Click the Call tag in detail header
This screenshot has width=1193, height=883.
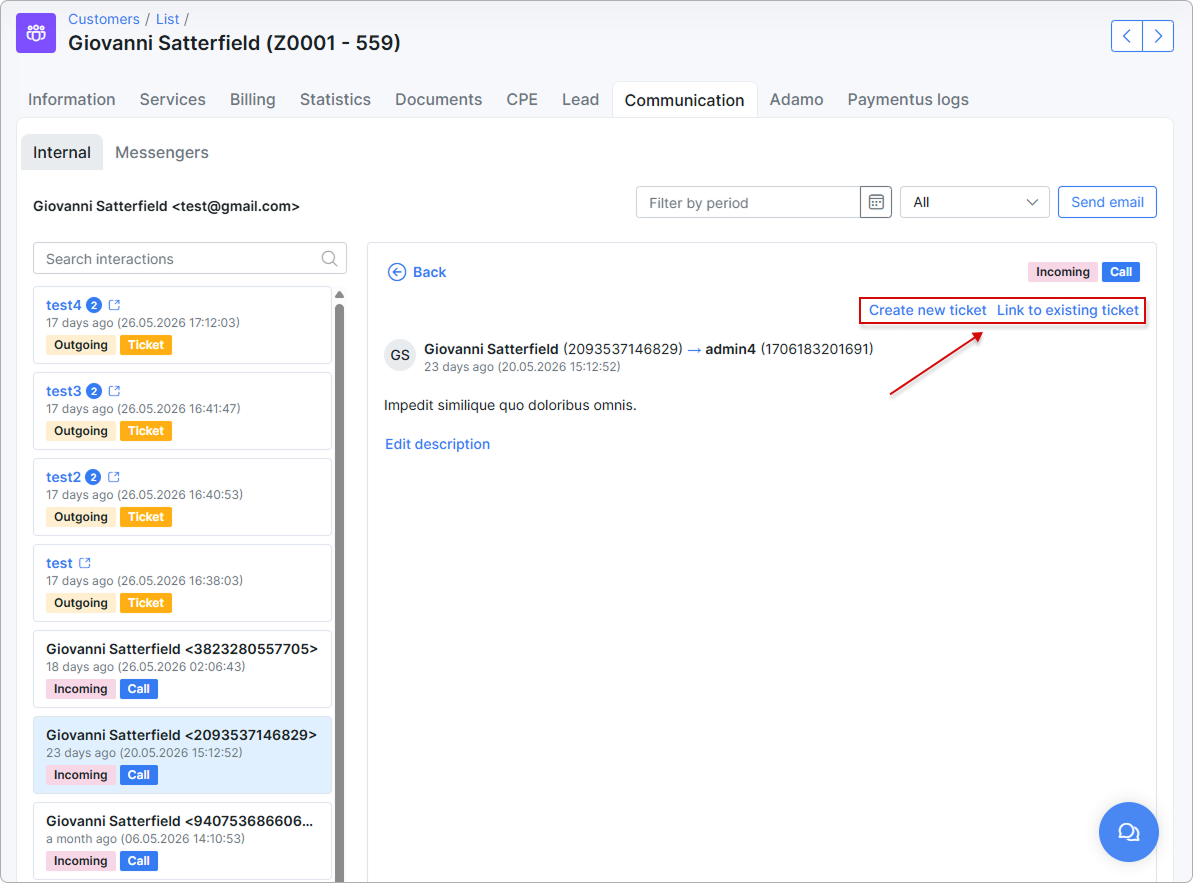[1121, 272]
